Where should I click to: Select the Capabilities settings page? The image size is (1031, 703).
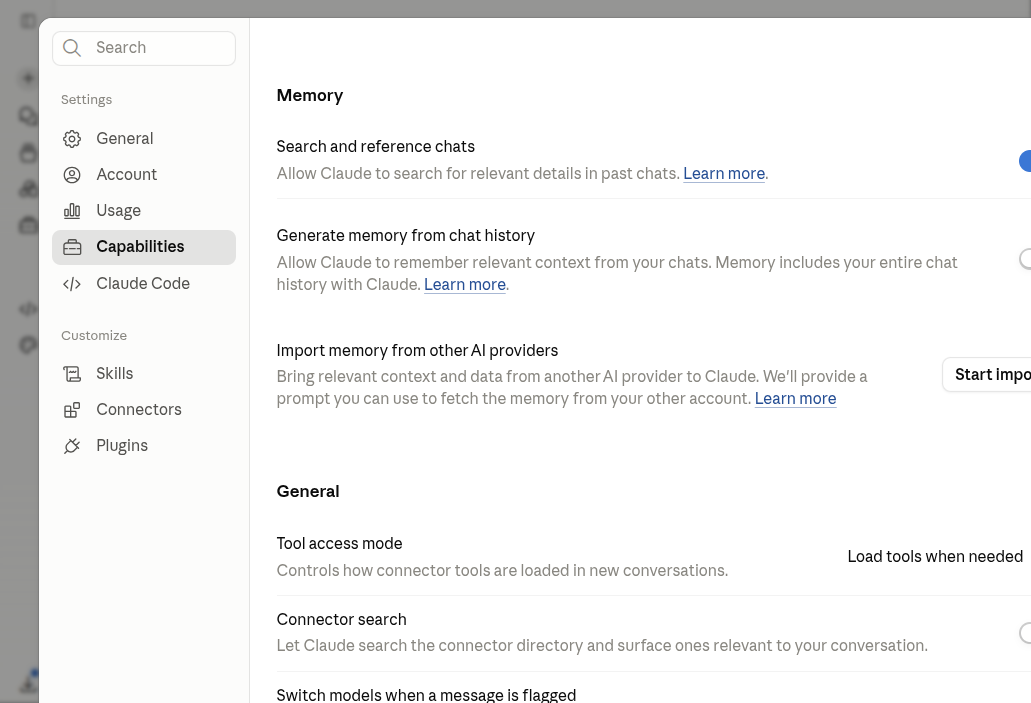point(144,247)
